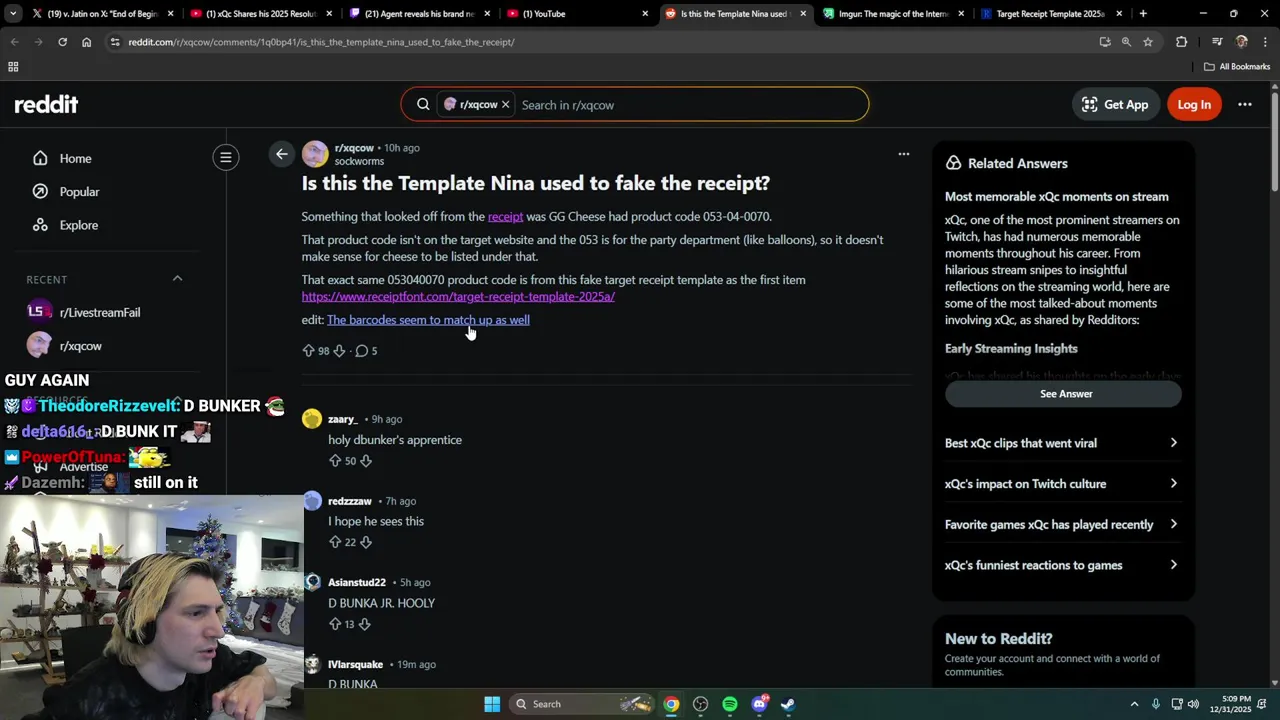Open the receiptfont.com template link
The width and height of the screenshot is (1280, 720).
[x=458, y=297]
